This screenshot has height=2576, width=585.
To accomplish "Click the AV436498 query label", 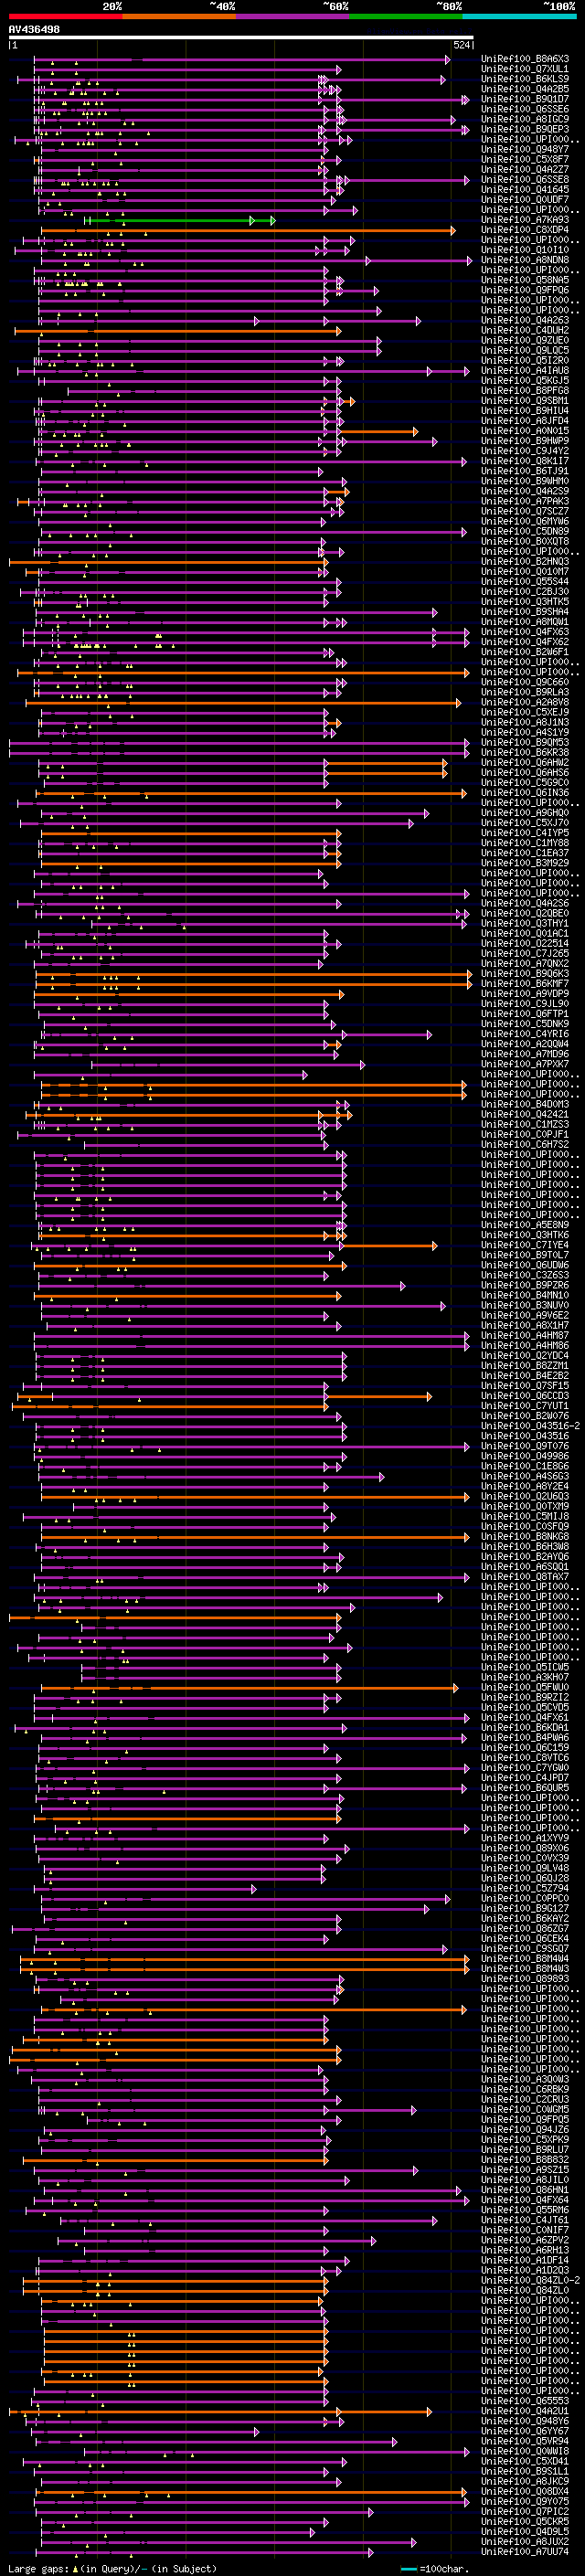I will [34, 29].
